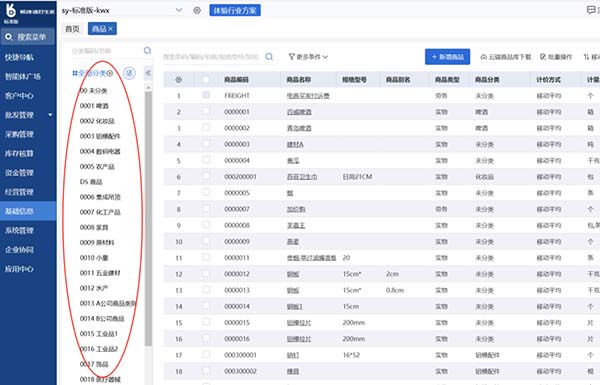Select category 0001 in the tree
The width and height of the screenshot is (600, 385).
click(94, 106)
